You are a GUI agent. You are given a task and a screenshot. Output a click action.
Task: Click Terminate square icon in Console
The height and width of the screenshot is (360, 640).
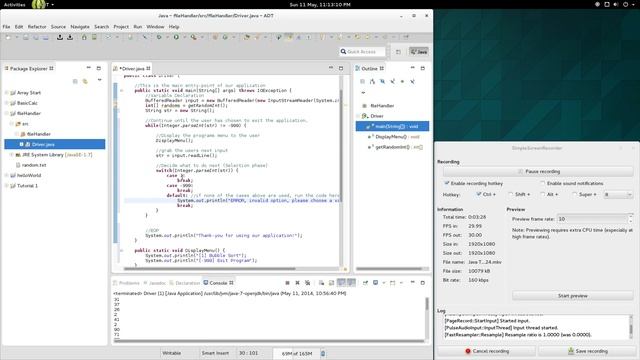click(x=287, y=282)
